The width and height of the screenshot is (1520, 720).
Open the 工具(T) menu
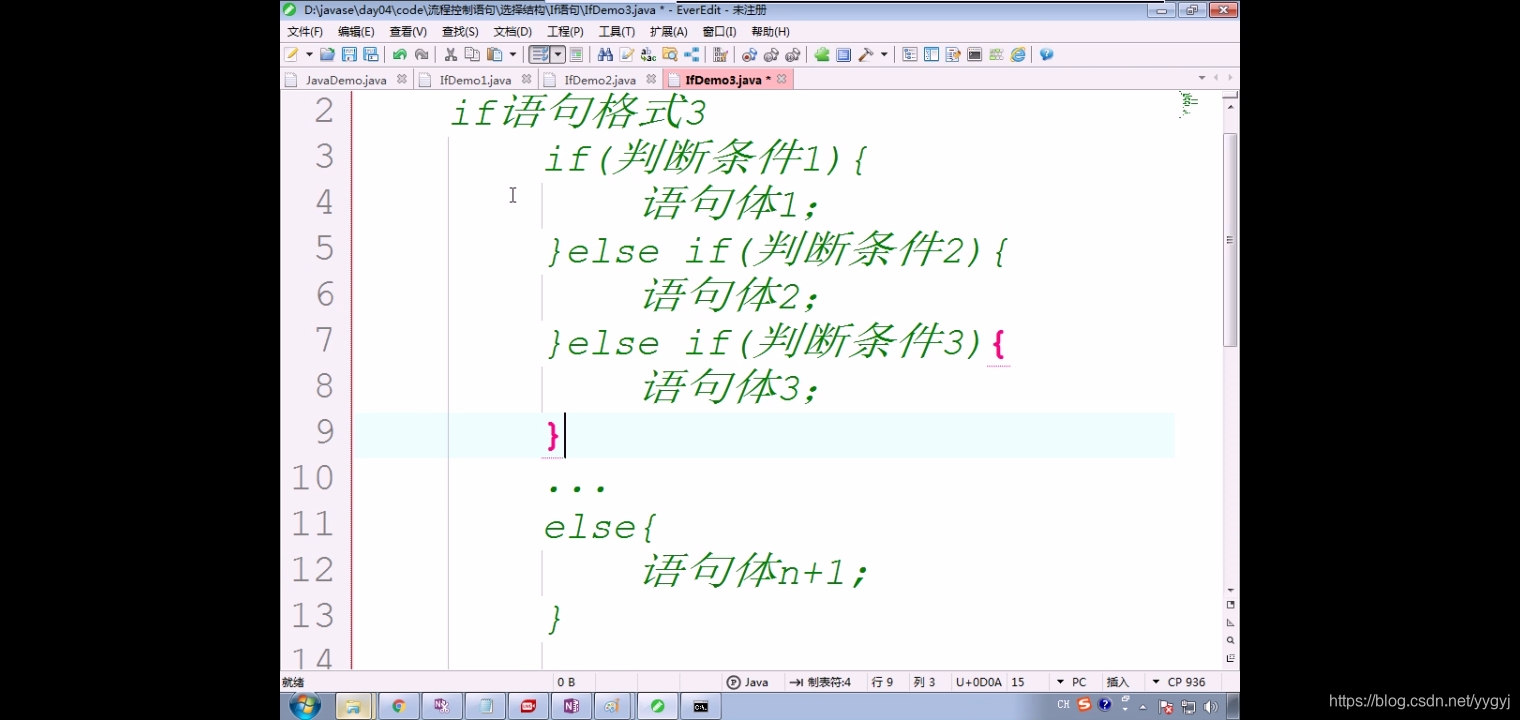coord(616,32)
